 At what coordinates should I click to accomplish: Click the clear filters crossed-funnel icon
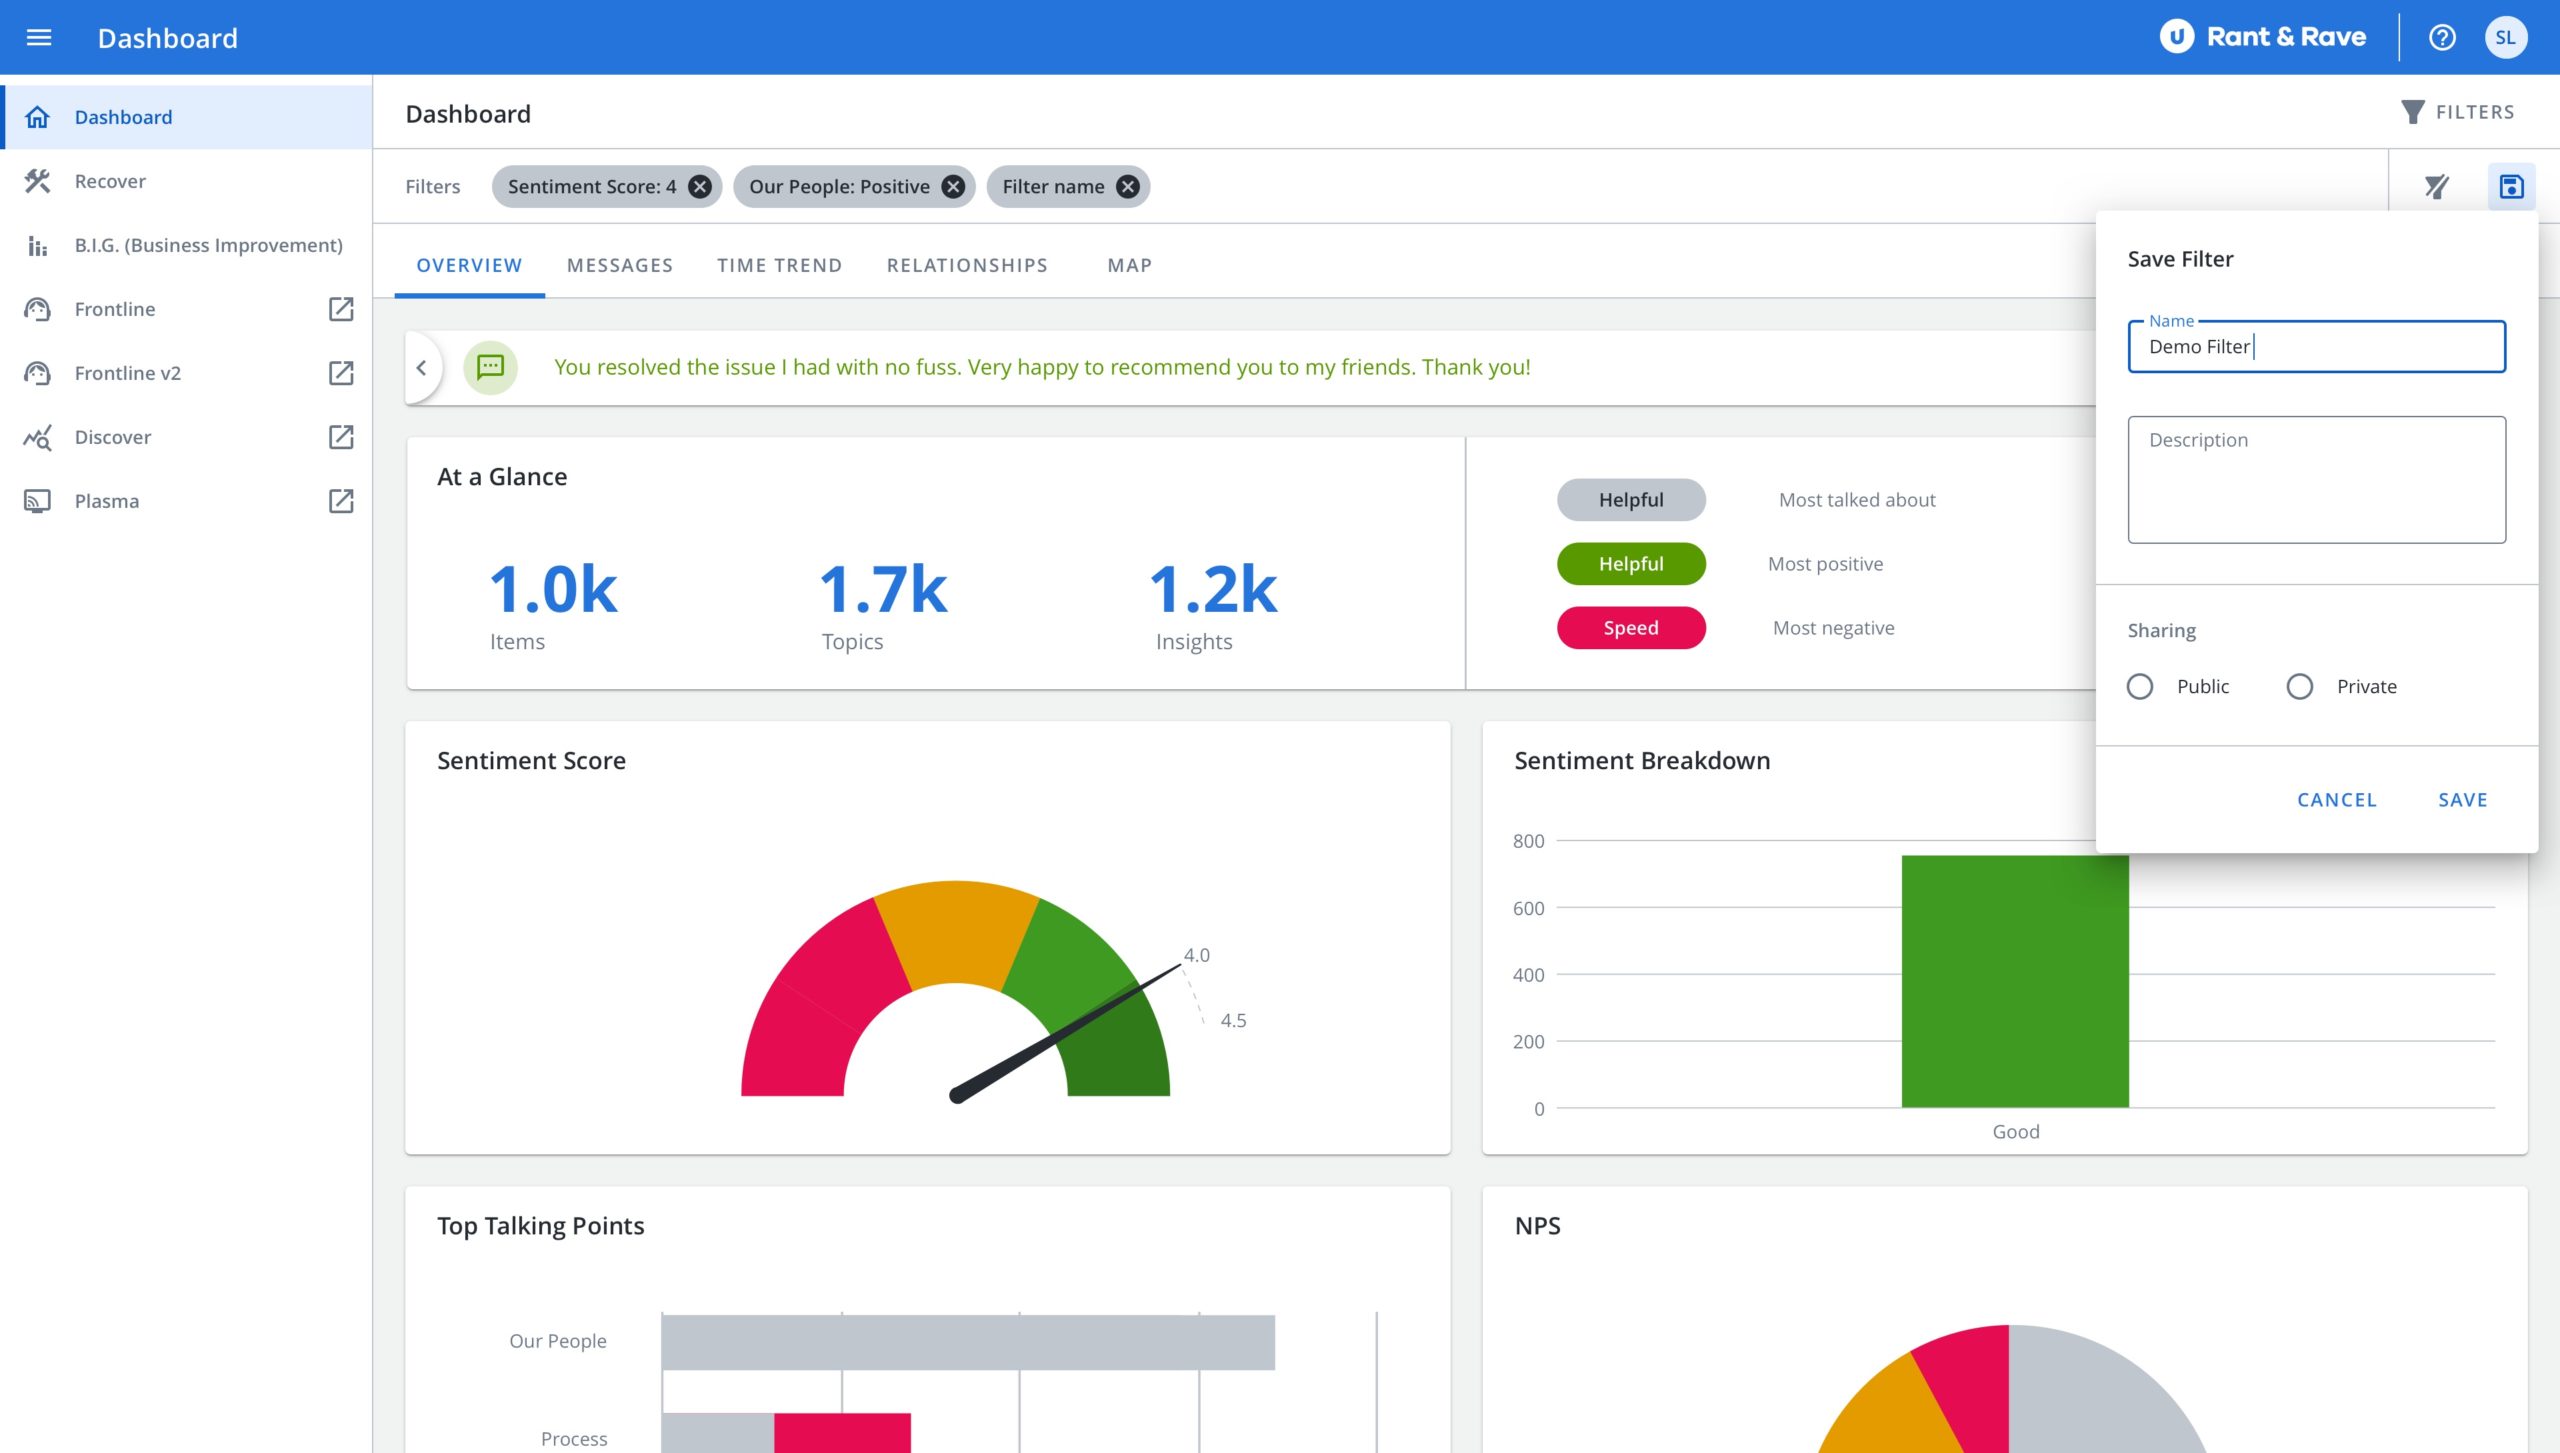pyautogui.click(x=2437, y=186)
